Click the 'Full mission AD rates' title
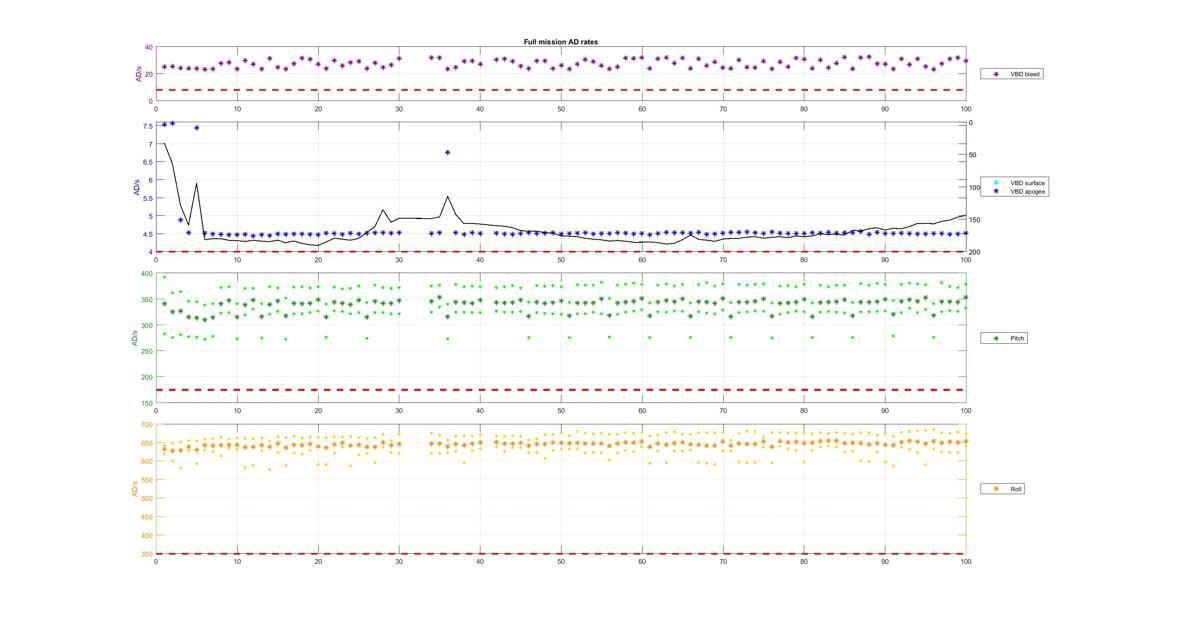1200x622 pixels. pos(561,42)
